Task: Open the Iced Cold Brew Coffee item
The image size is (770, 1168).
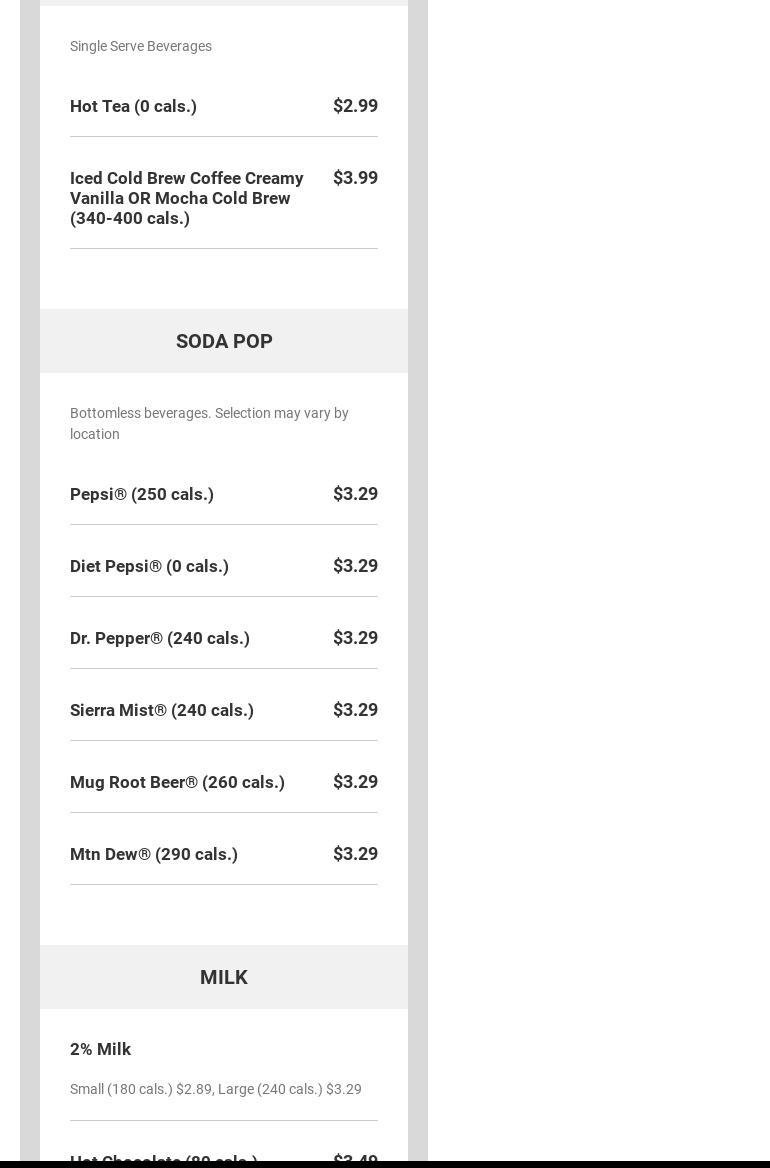Action: [187, 198]
